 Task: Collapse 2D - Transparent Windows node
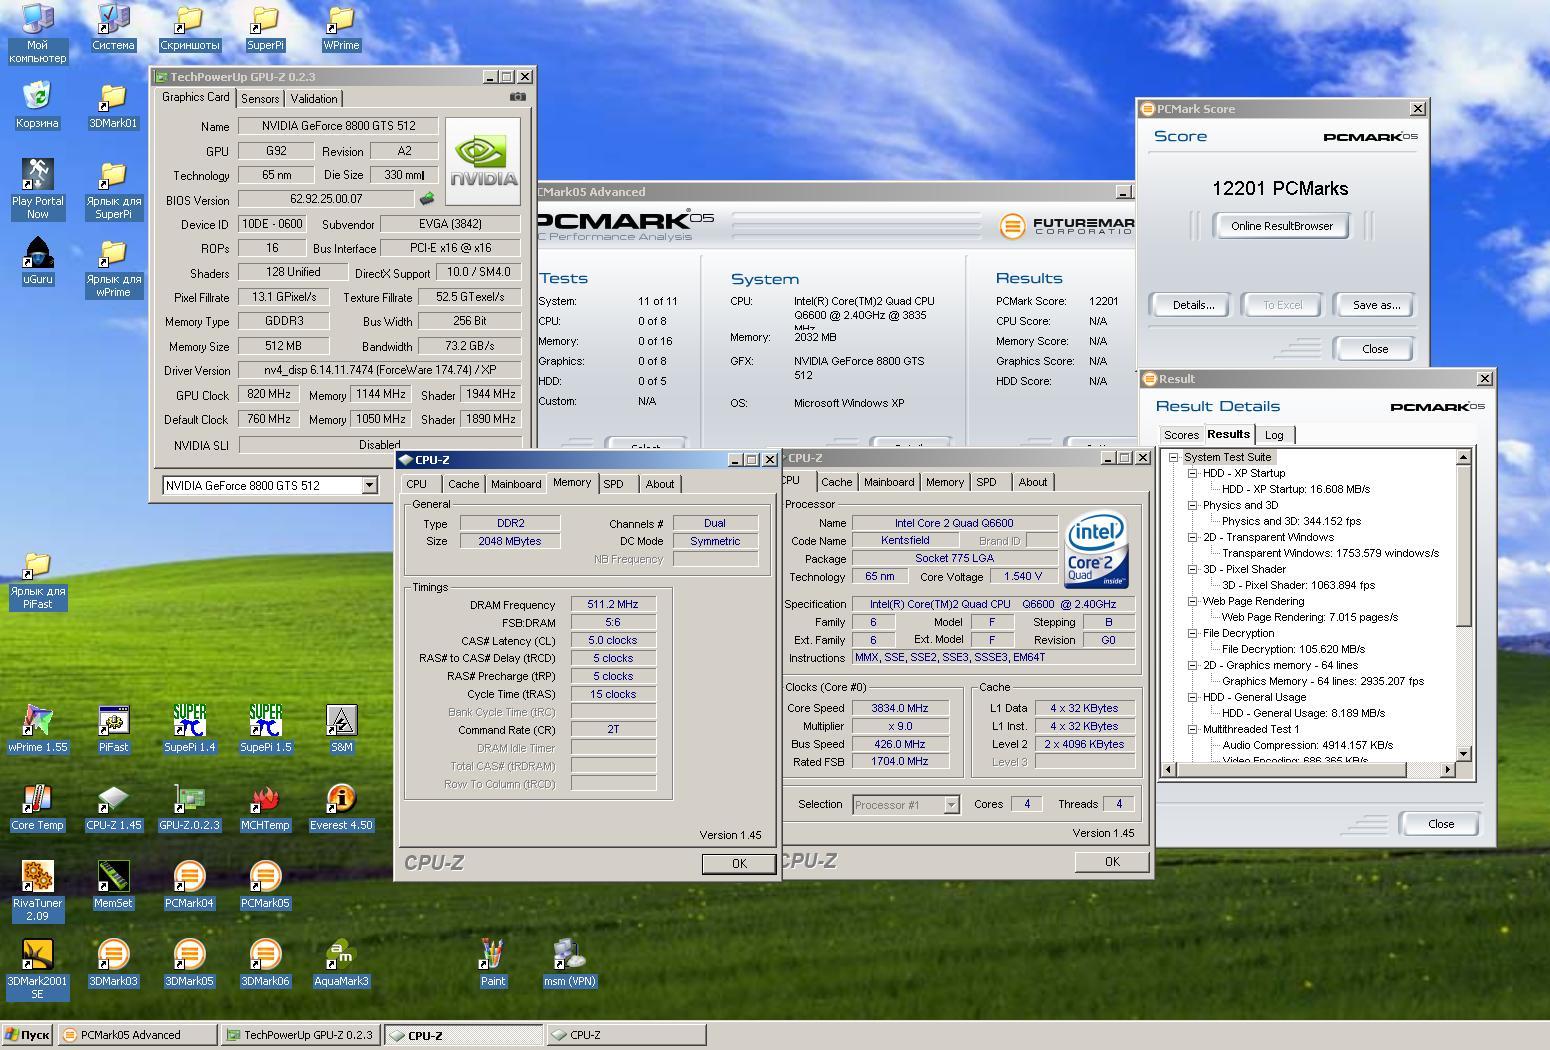coord(1192,537)
